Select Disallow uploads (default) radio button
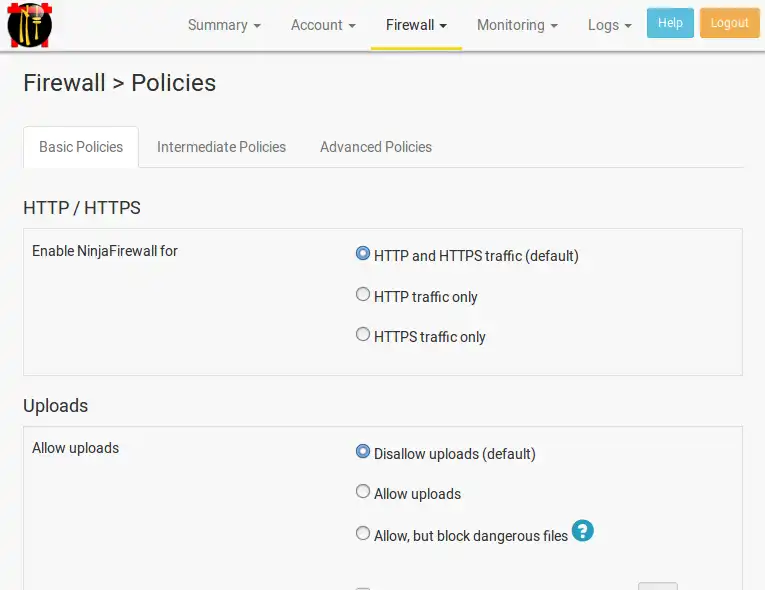 tap(362, 451)
